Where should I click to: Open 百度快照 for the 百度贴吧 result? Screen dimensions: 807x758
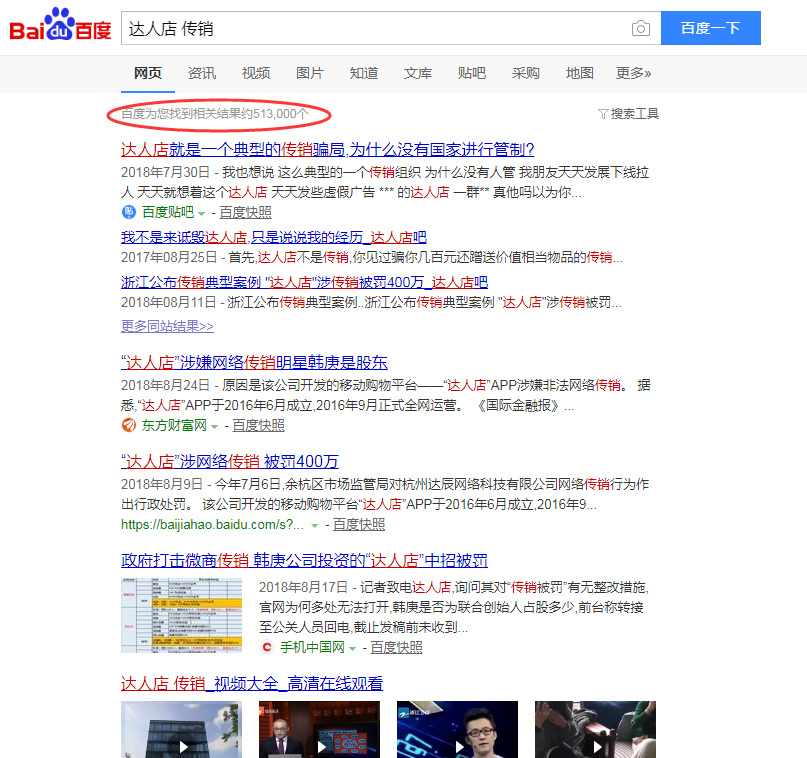[x=245, y=212]
